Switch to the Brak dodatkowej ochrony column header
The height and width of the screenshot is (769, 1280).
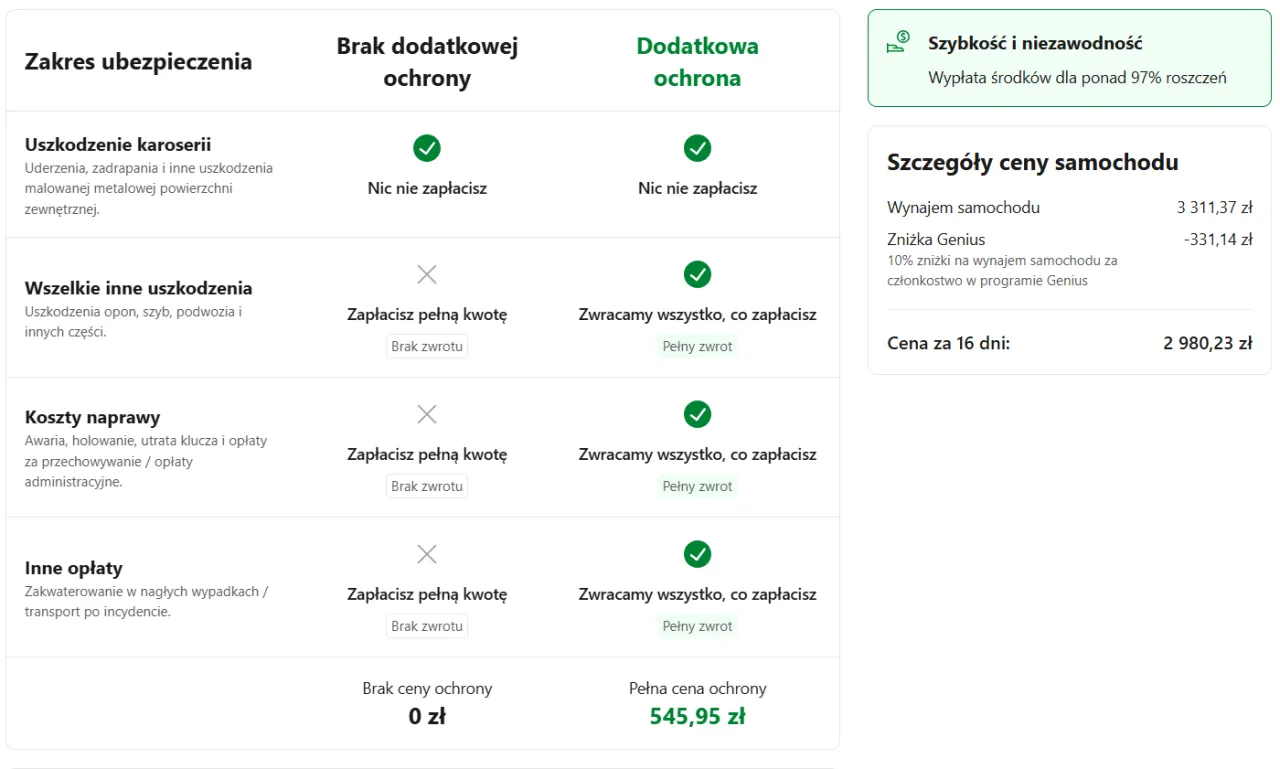click(427, 61)
